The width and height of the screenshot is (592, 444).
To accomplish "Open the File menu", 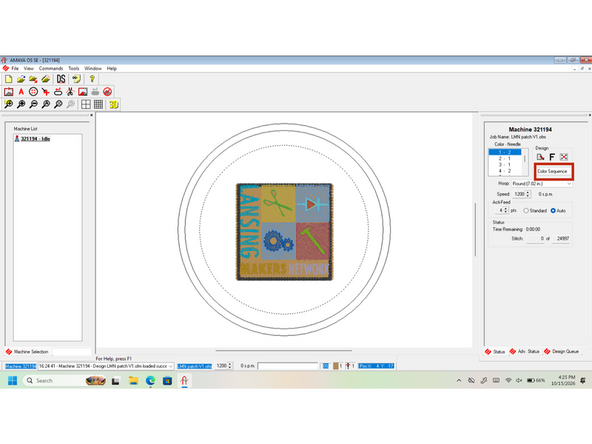I will point(15,68).
